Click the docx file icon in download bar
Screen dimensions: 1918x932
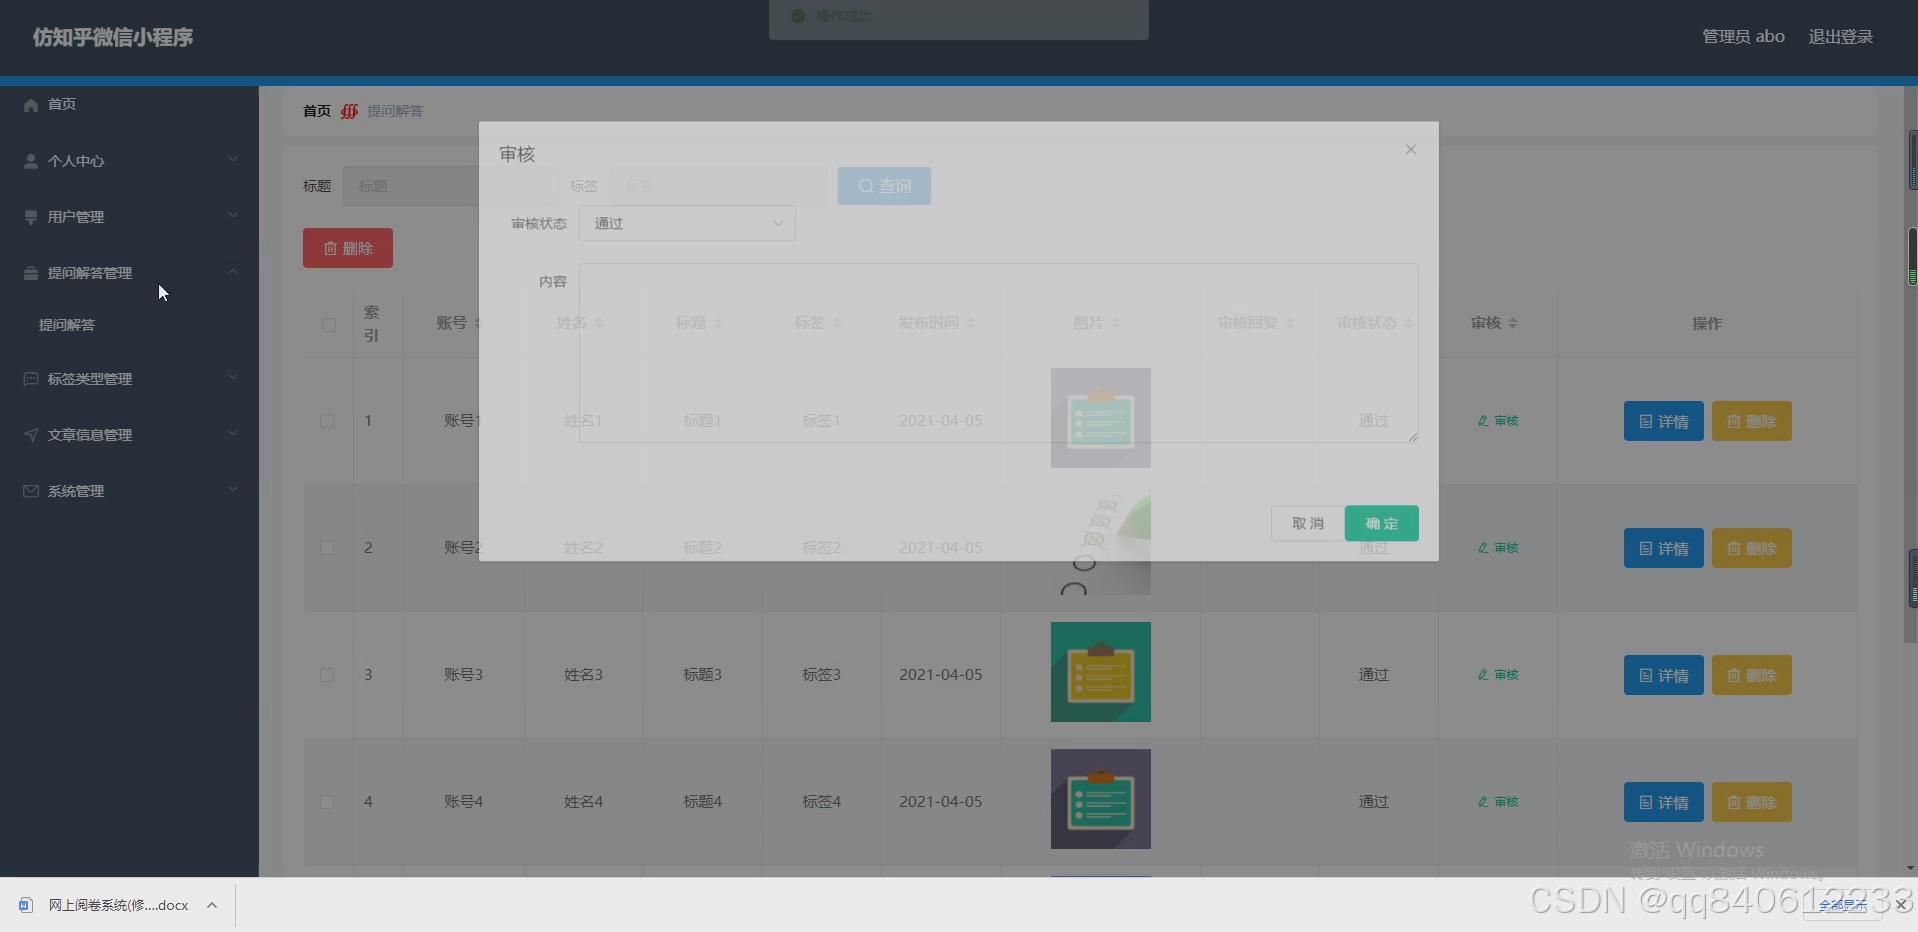tap(26, 905)
